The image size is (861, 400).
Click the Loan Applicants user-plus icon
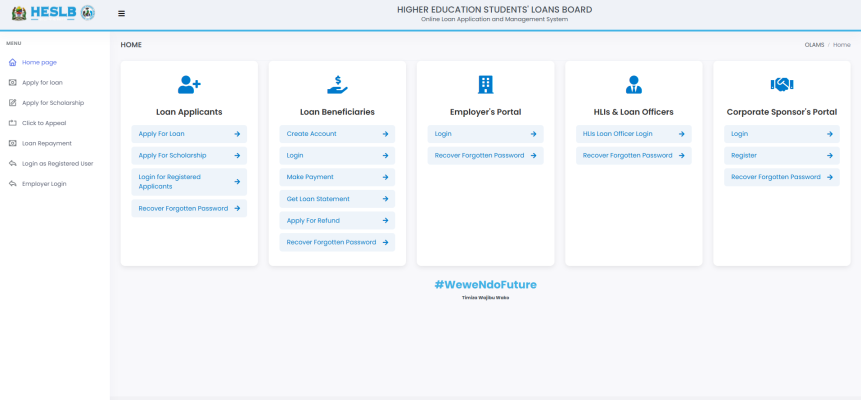(189, 85)
